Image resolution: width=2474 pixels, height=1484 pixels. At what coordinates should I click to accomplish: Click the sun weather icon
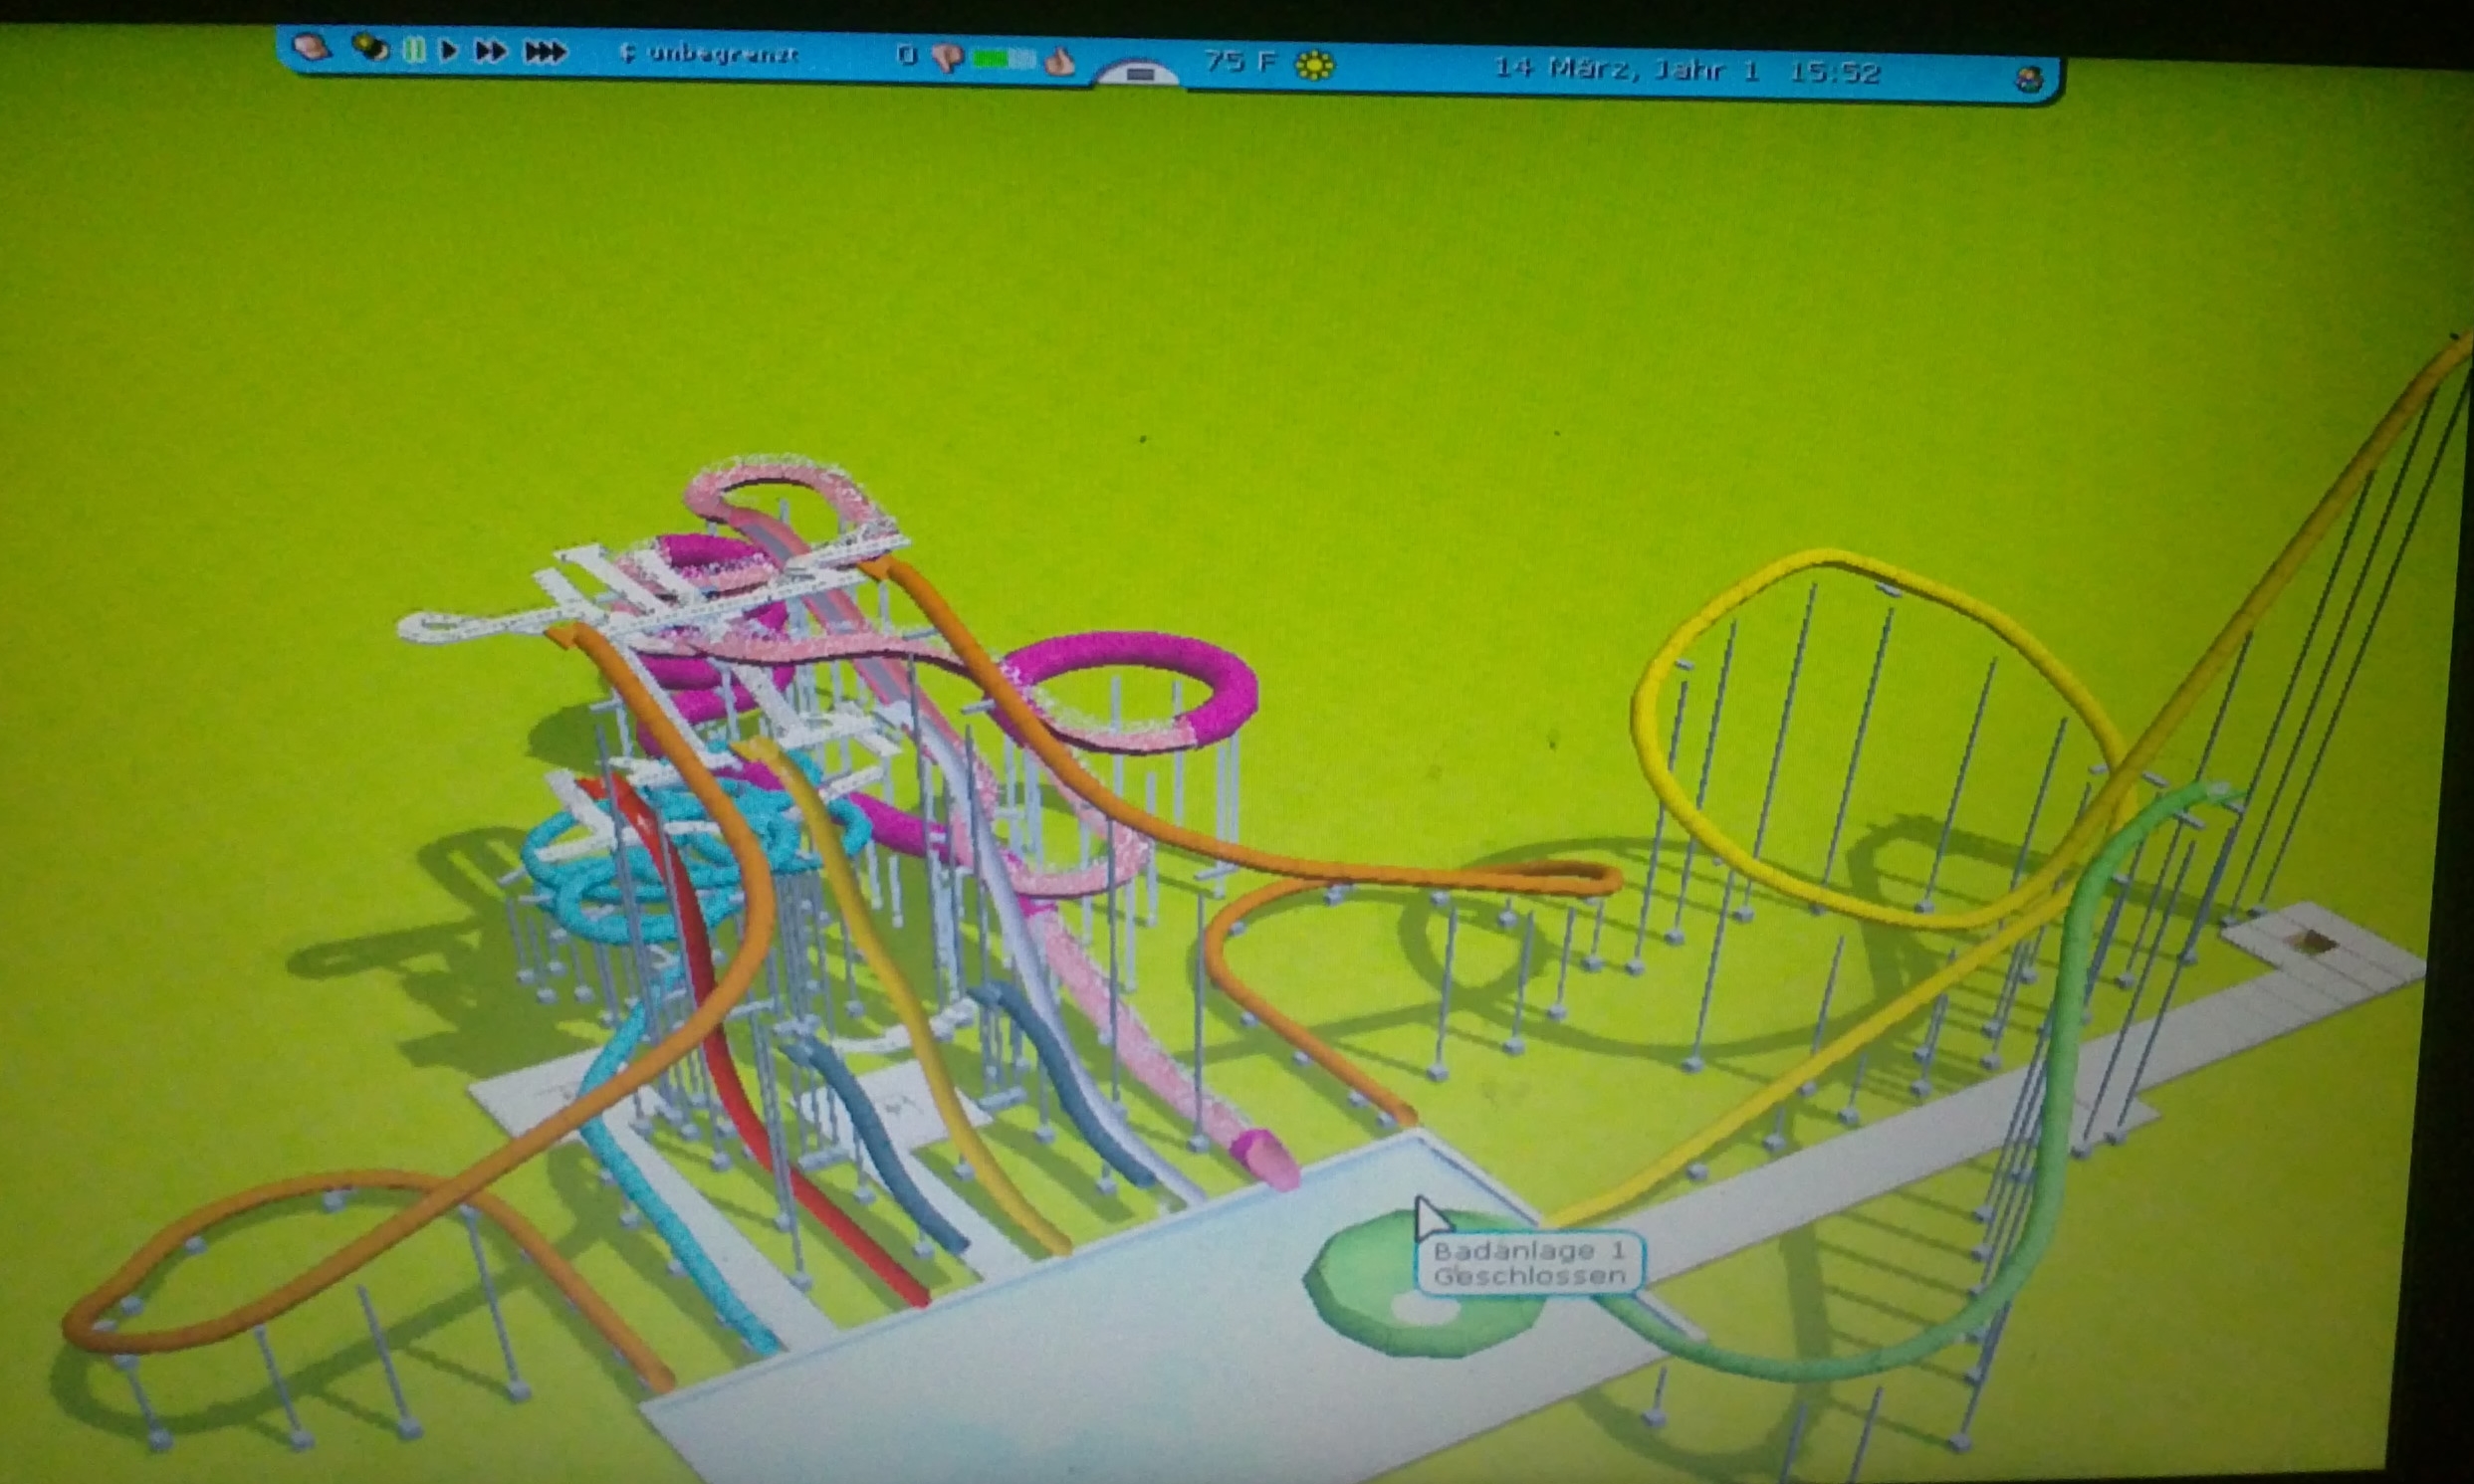[1315, 66]
